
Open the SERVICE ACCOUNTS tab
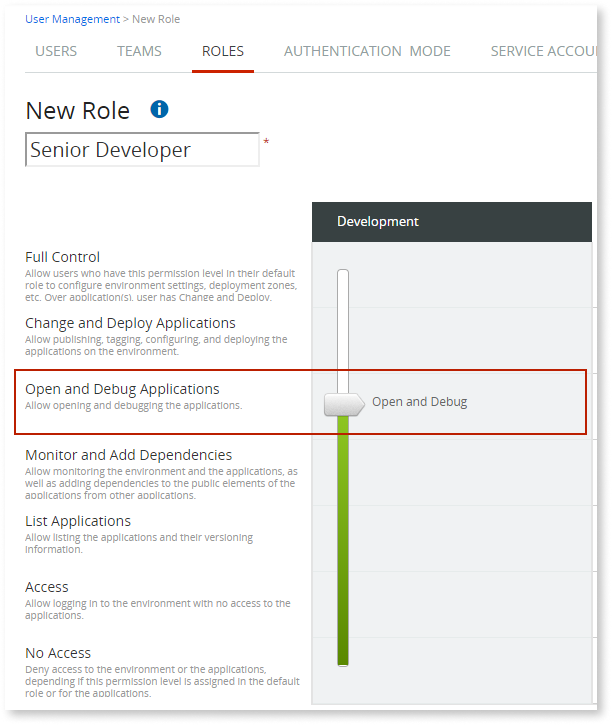tap(544, 51)
